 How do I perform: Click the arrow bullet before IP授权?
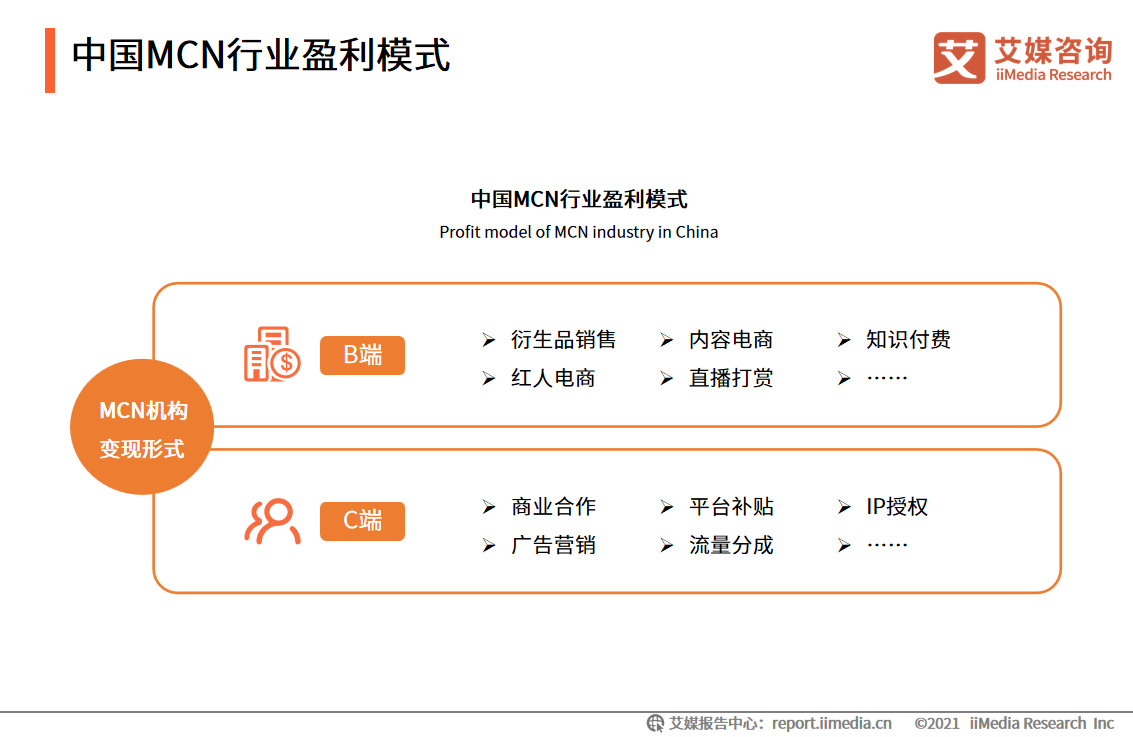point(844,508)
